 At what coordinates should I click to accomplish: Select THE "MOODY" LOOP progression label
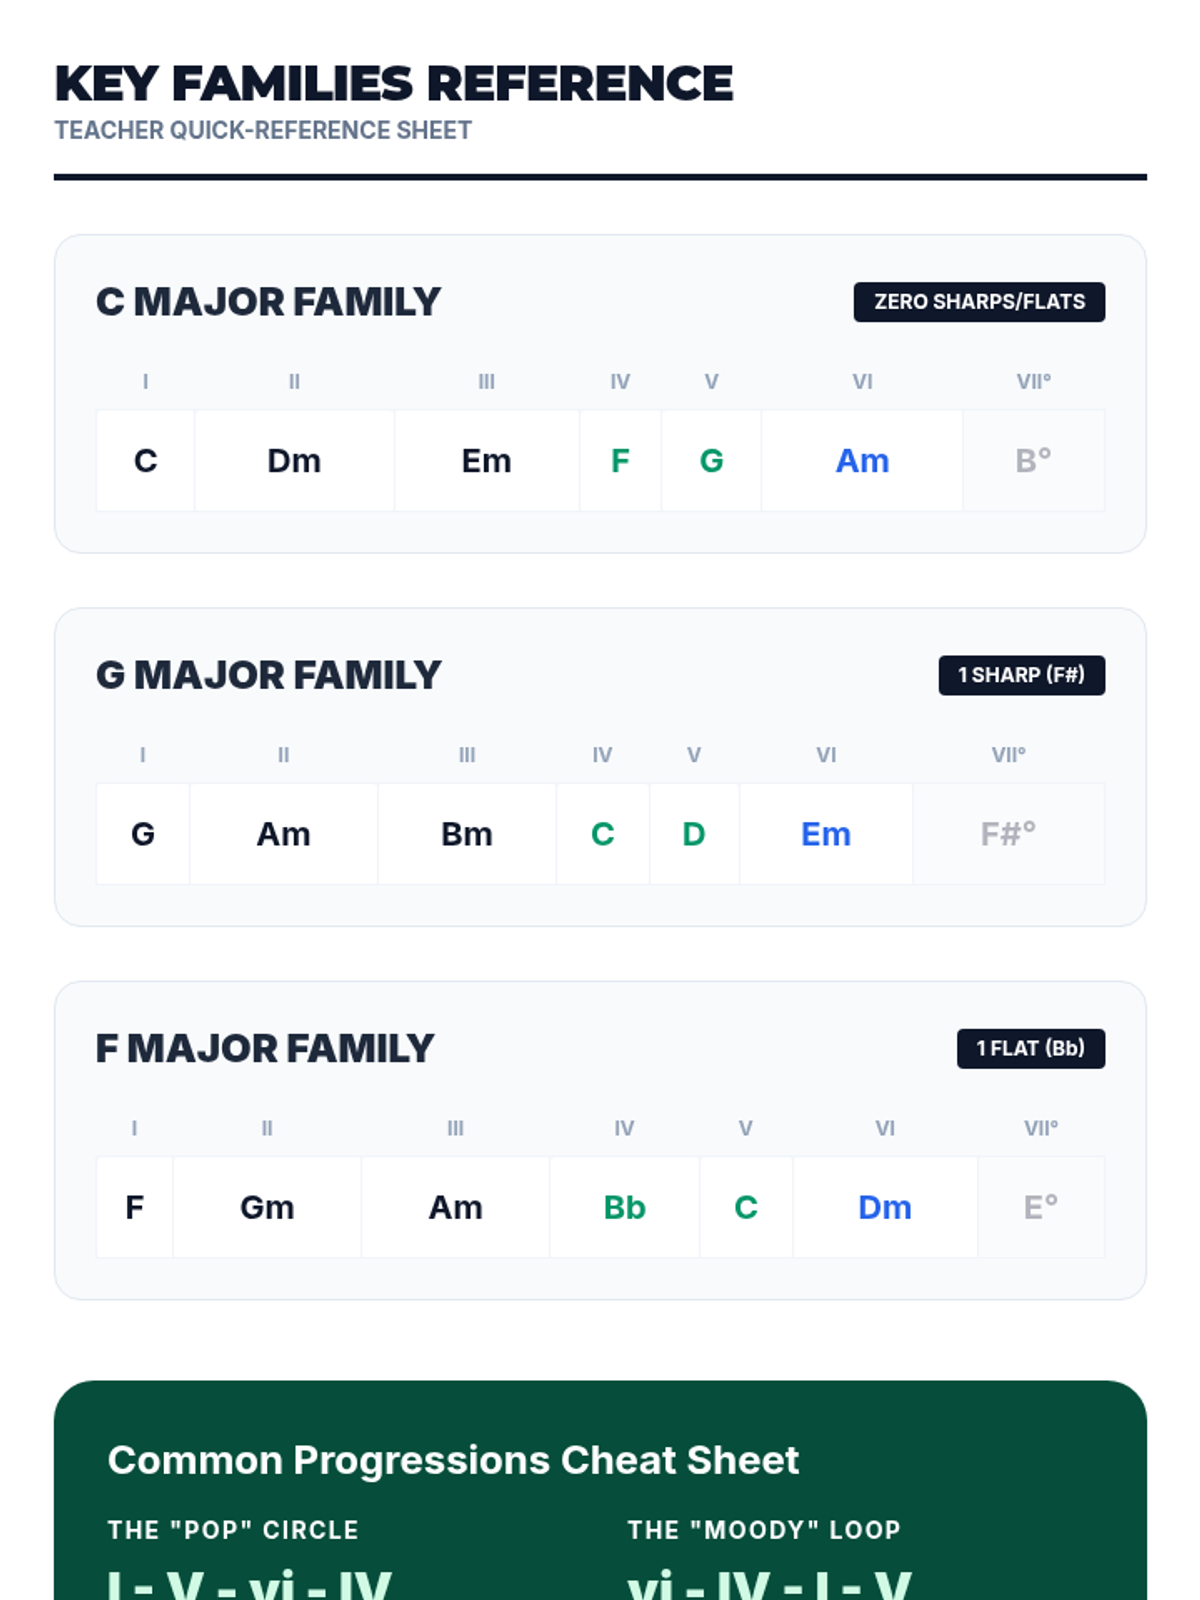coord(764,1530)
